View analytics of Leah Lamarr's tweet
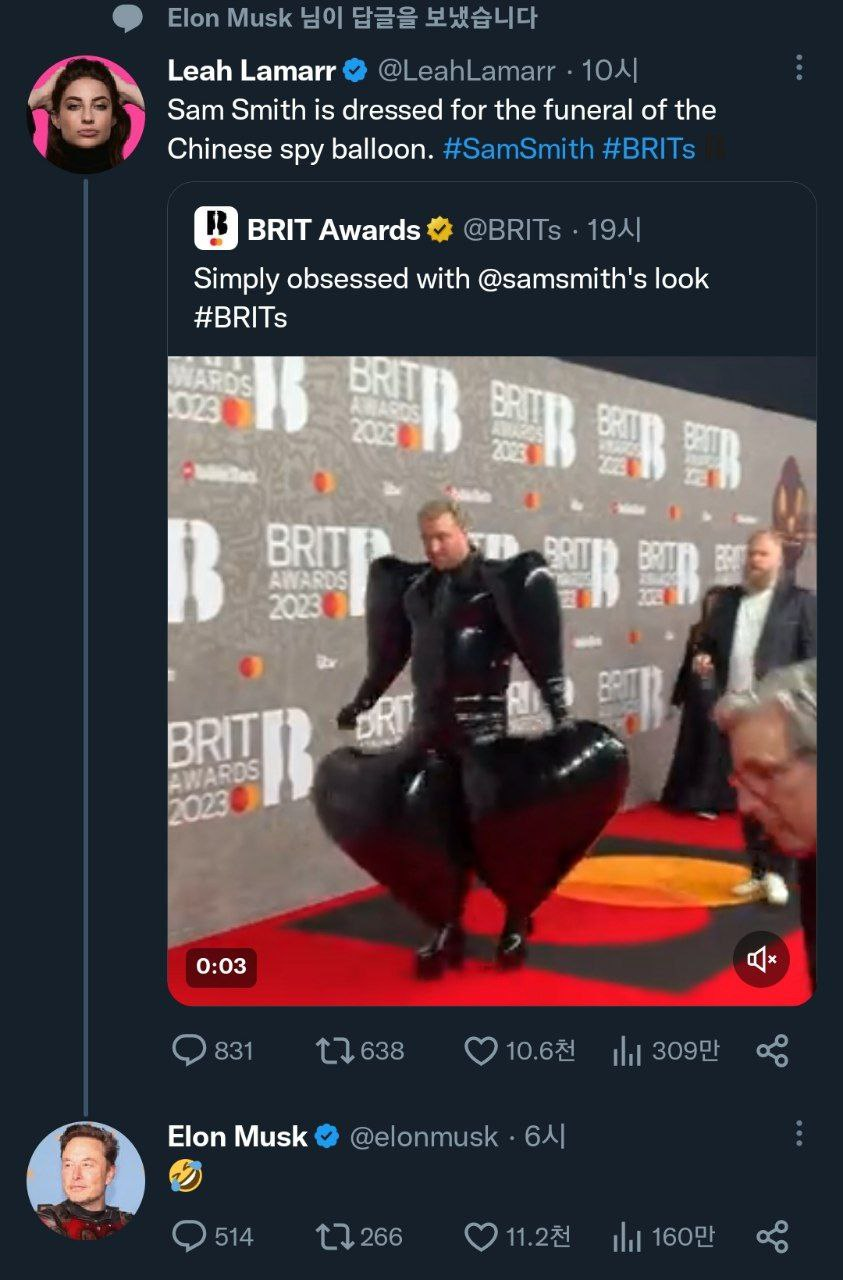 (x=626, y=1051)
